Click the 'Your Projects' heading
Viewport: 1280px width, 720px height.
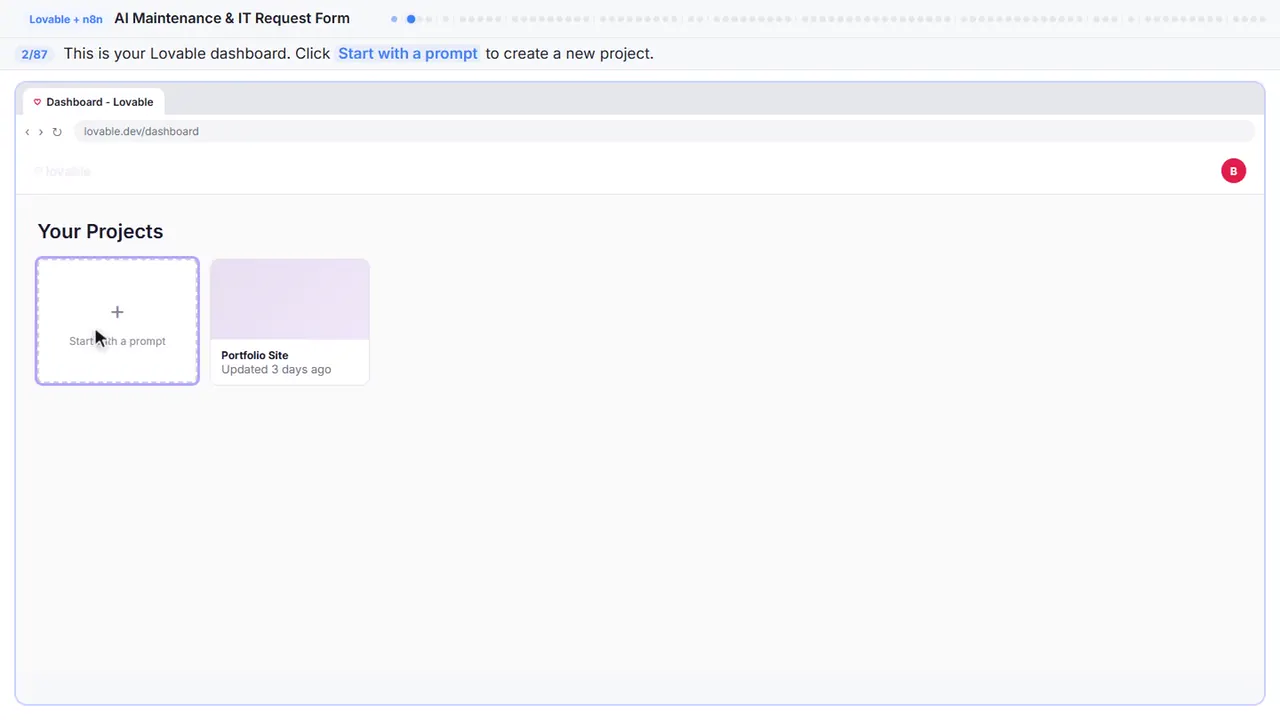(x=100, y=231)
